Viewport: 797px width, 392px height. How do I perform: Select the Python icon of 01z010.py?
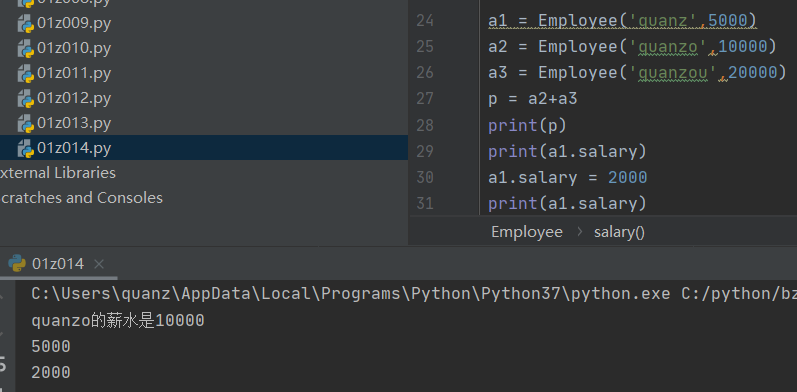click(x=25, y=49)
